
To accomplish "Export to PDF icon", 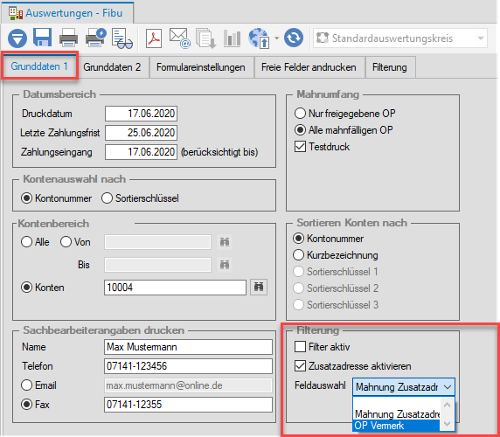I will coord(154,38).
